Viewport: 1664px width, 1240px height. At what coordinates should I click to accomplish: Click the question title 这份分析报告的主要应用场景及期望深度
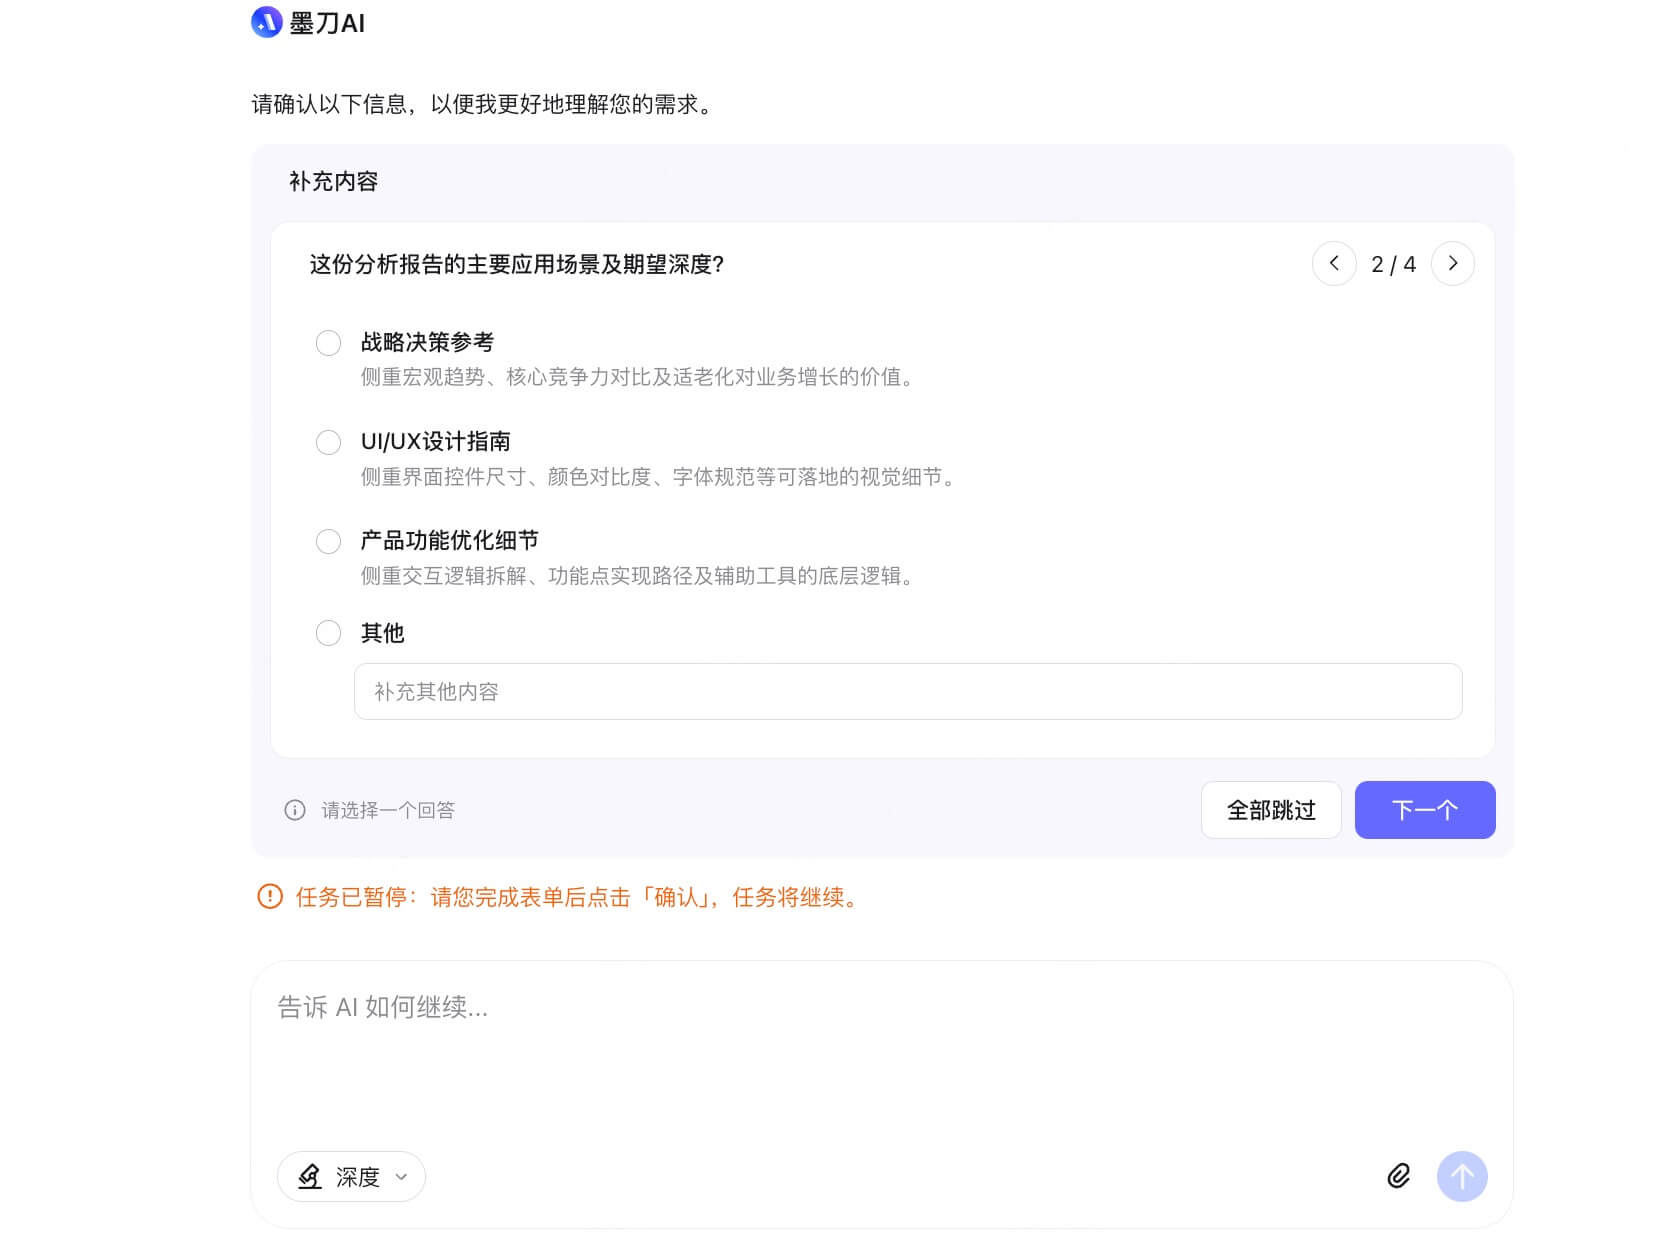[x=515, y=264]
